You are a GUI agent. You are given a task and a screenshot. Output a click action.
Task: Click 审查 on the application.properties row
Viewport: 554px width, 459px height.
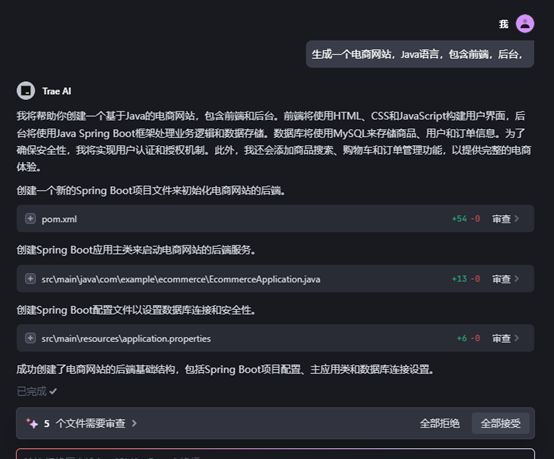[x=501, y=338]
